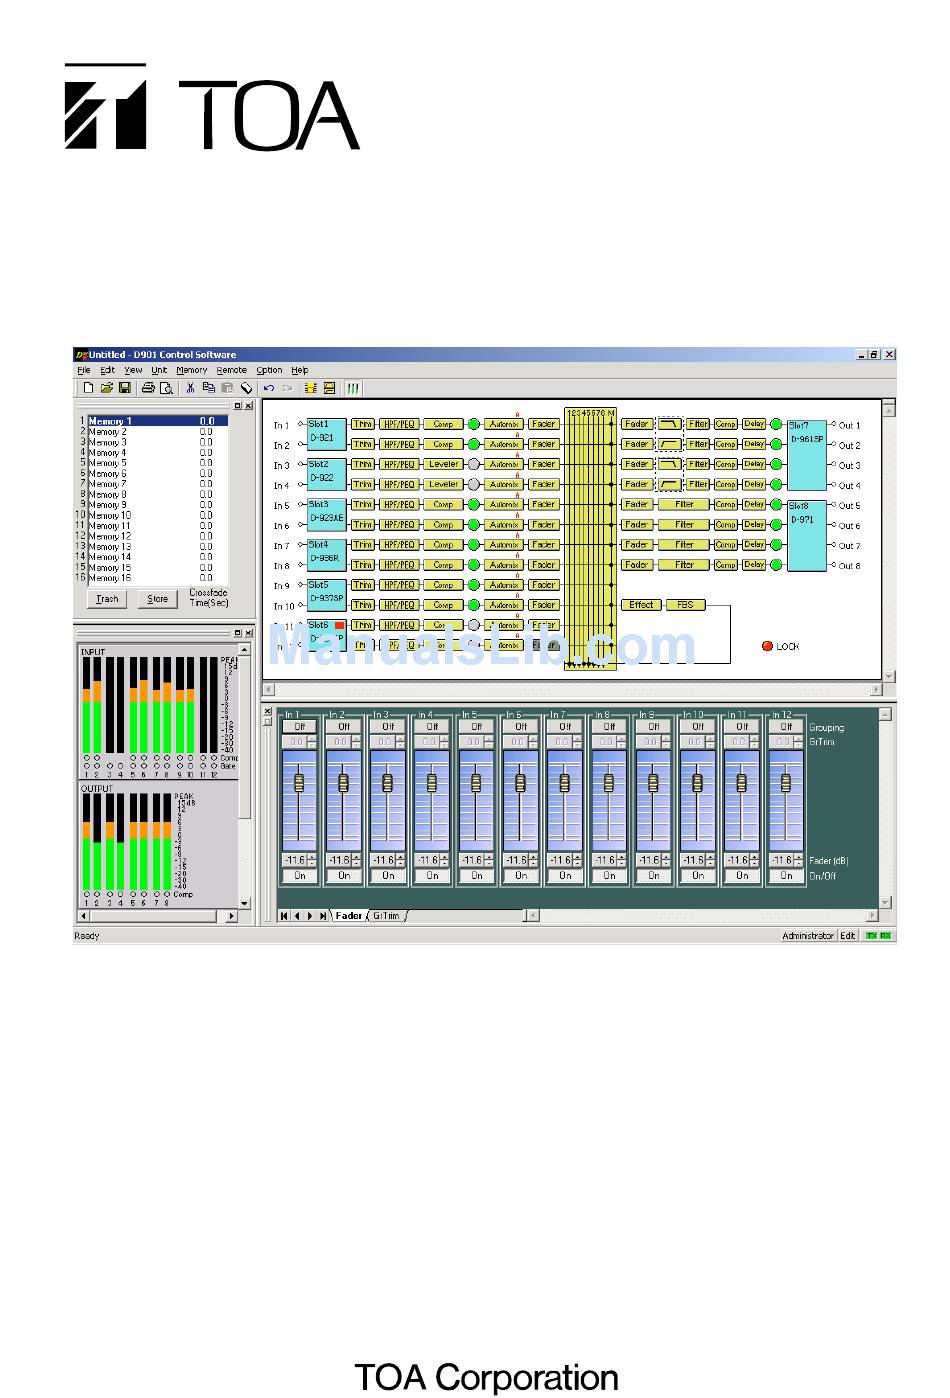Screen dimensions: 950x1398
Task: Switch to the Fader tab
Action: click(349, 916)
